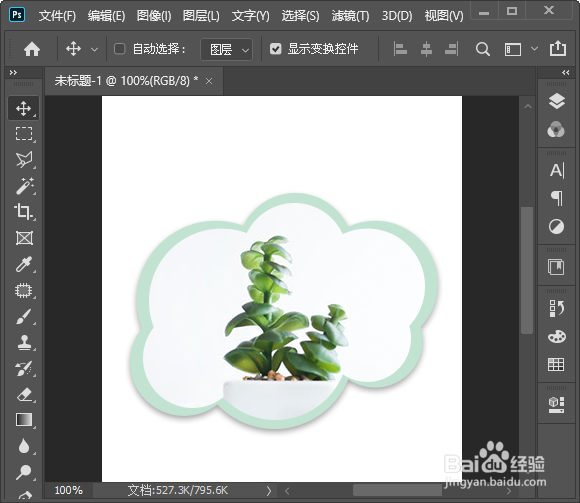Image resolution: width=580 pixels, height=503 pixels.
Task: Click the horizontal scrollbar thumb
Action: coord(397,490)
